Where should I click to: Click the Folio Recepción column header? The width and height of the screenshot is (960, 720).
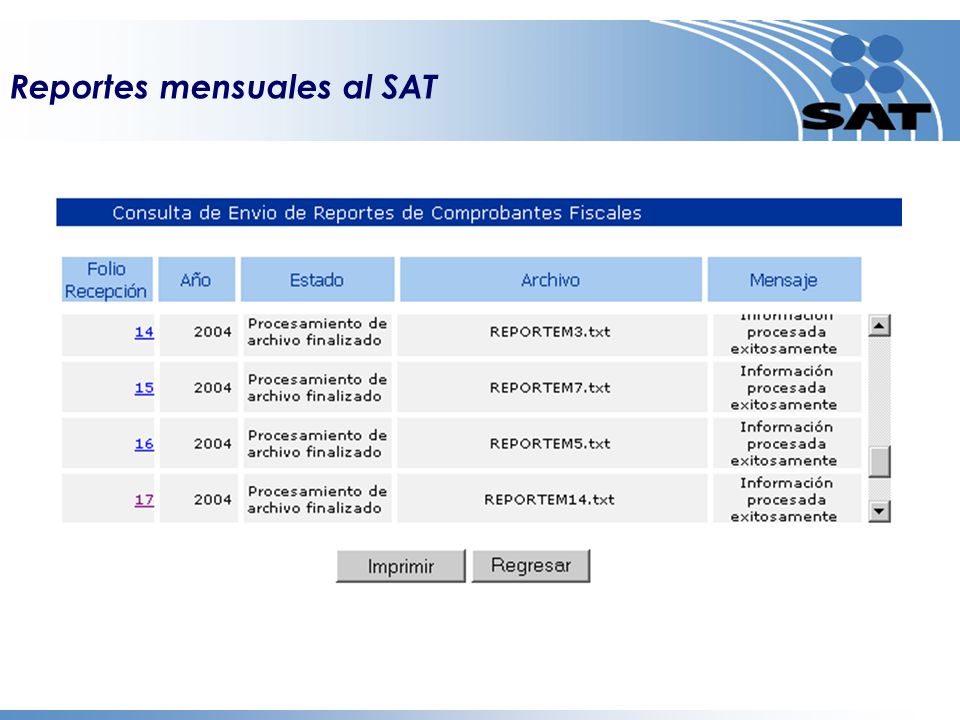[107, 280]
